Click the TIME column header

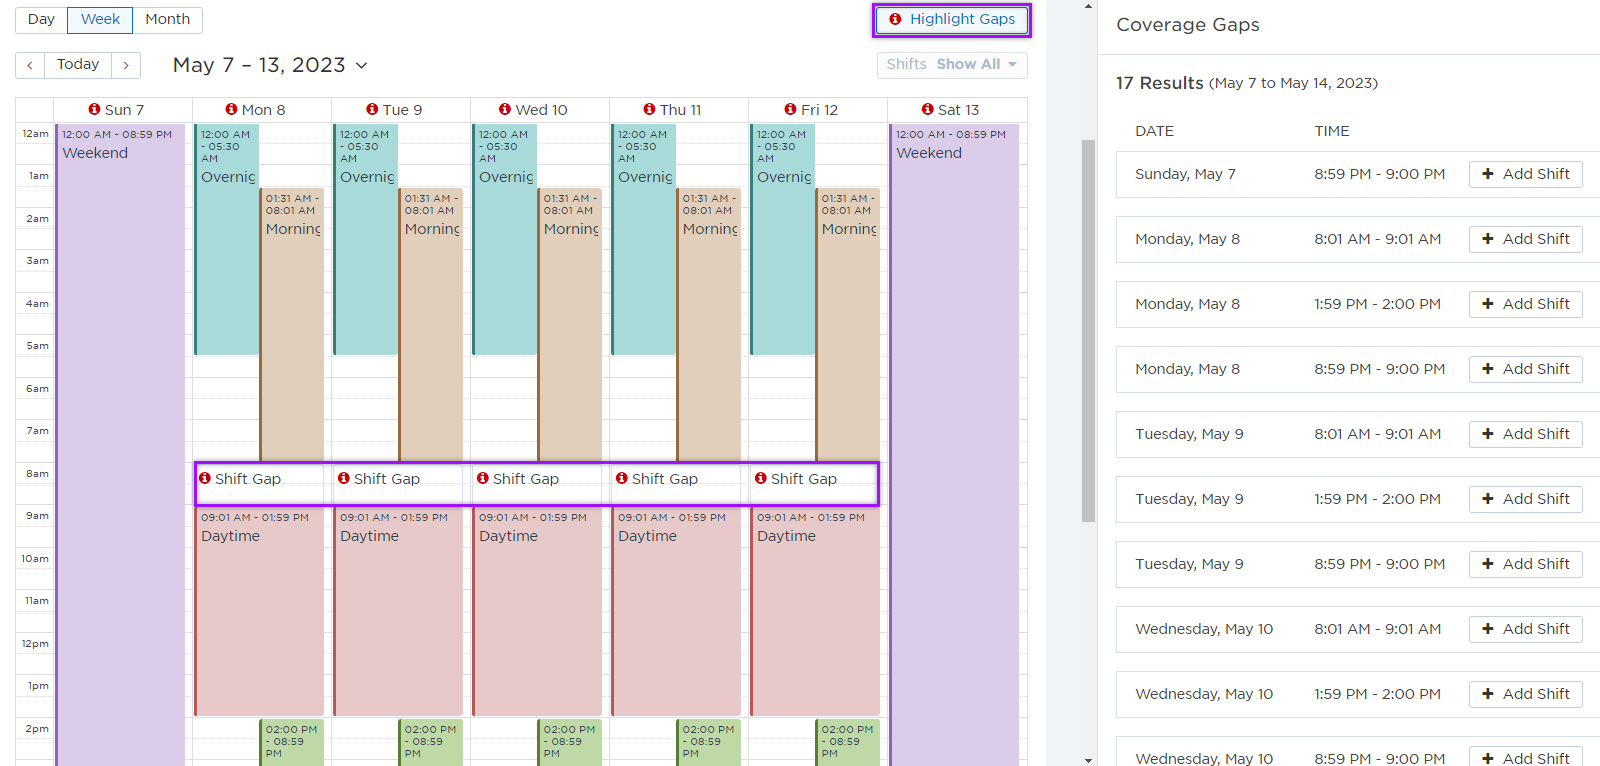[1331, 131]
